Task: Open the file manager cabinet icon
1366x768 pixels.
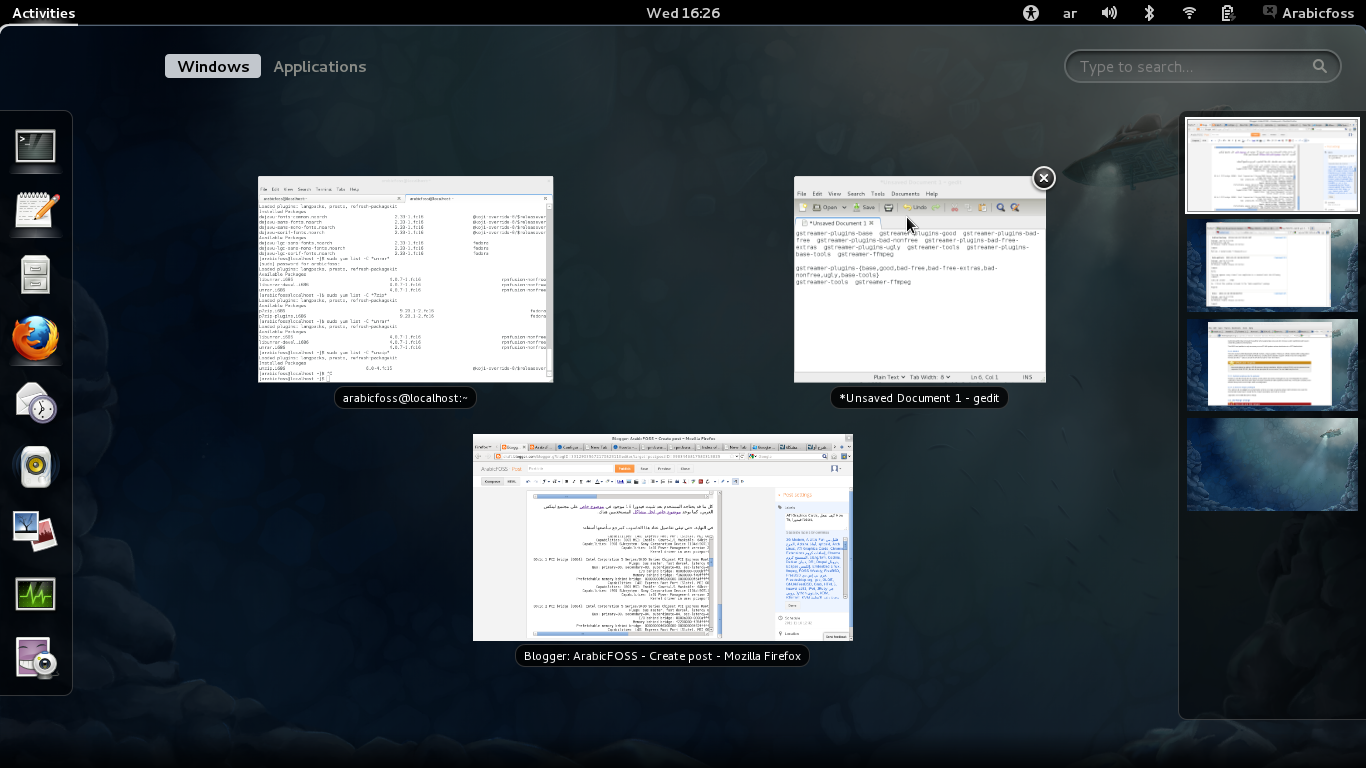Action: point(36,275)
